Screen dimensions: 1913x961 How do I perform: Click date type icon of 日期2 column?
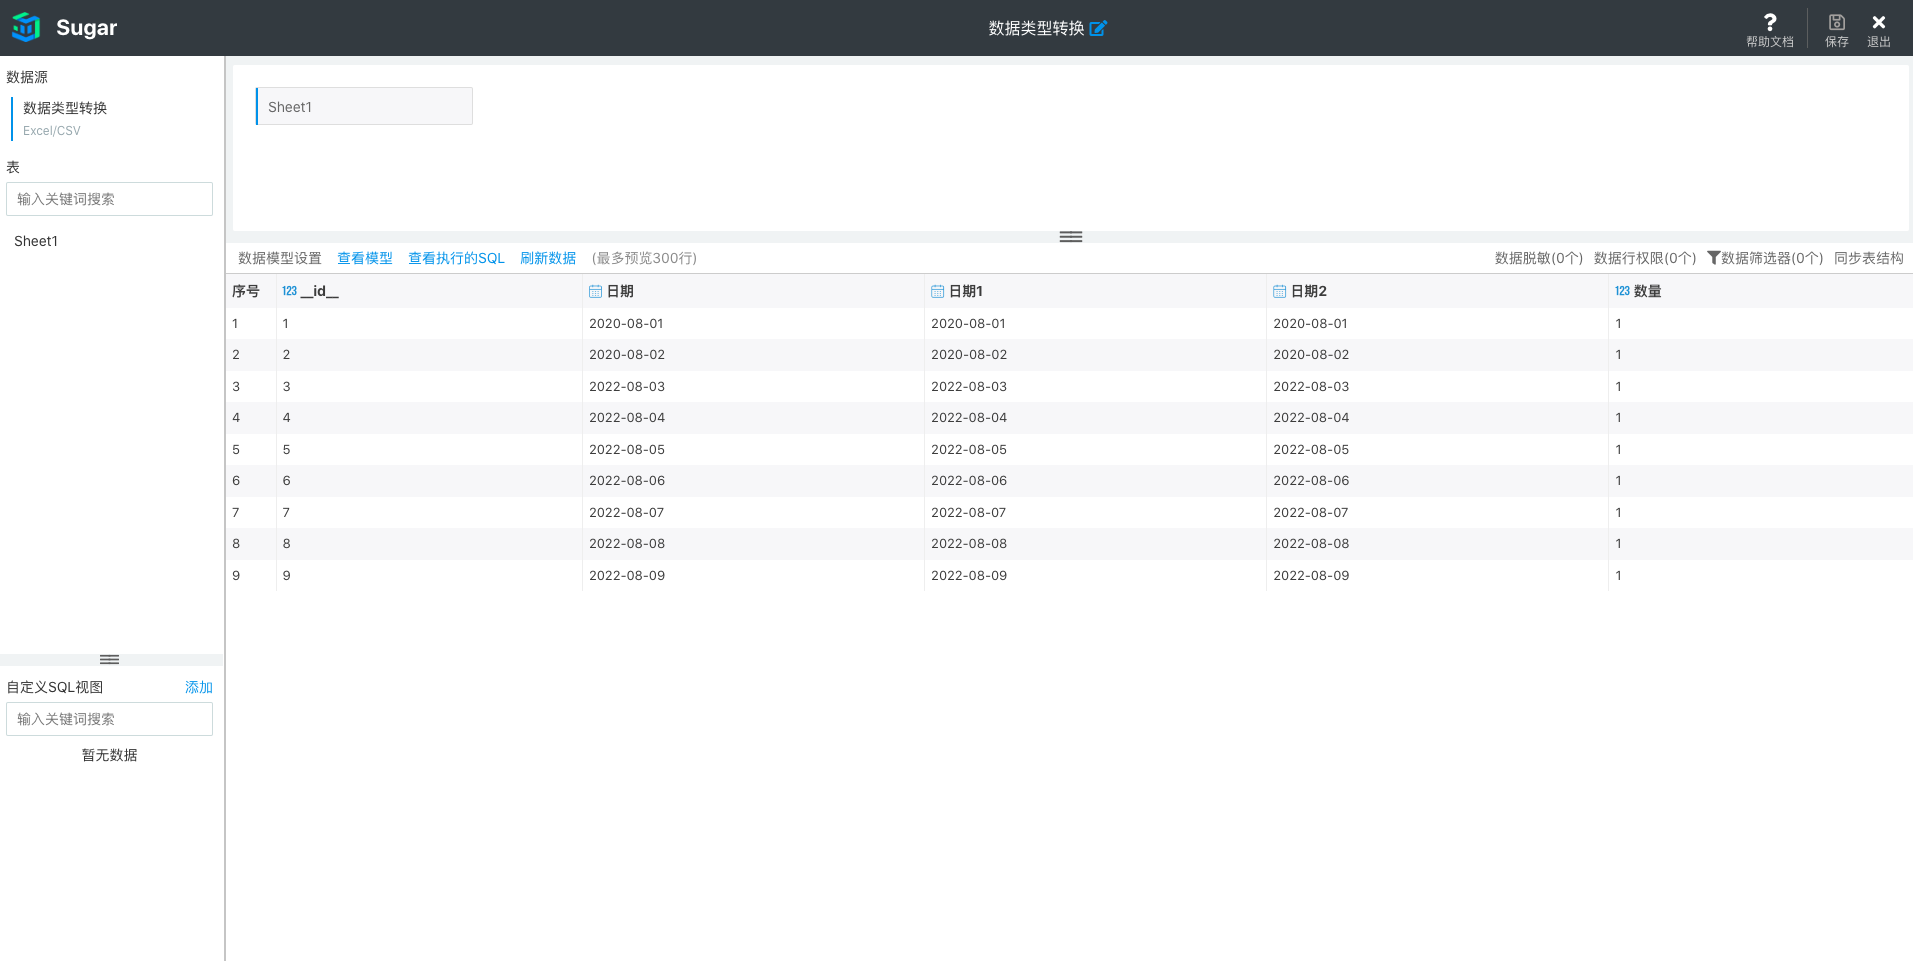(1279, 291)
